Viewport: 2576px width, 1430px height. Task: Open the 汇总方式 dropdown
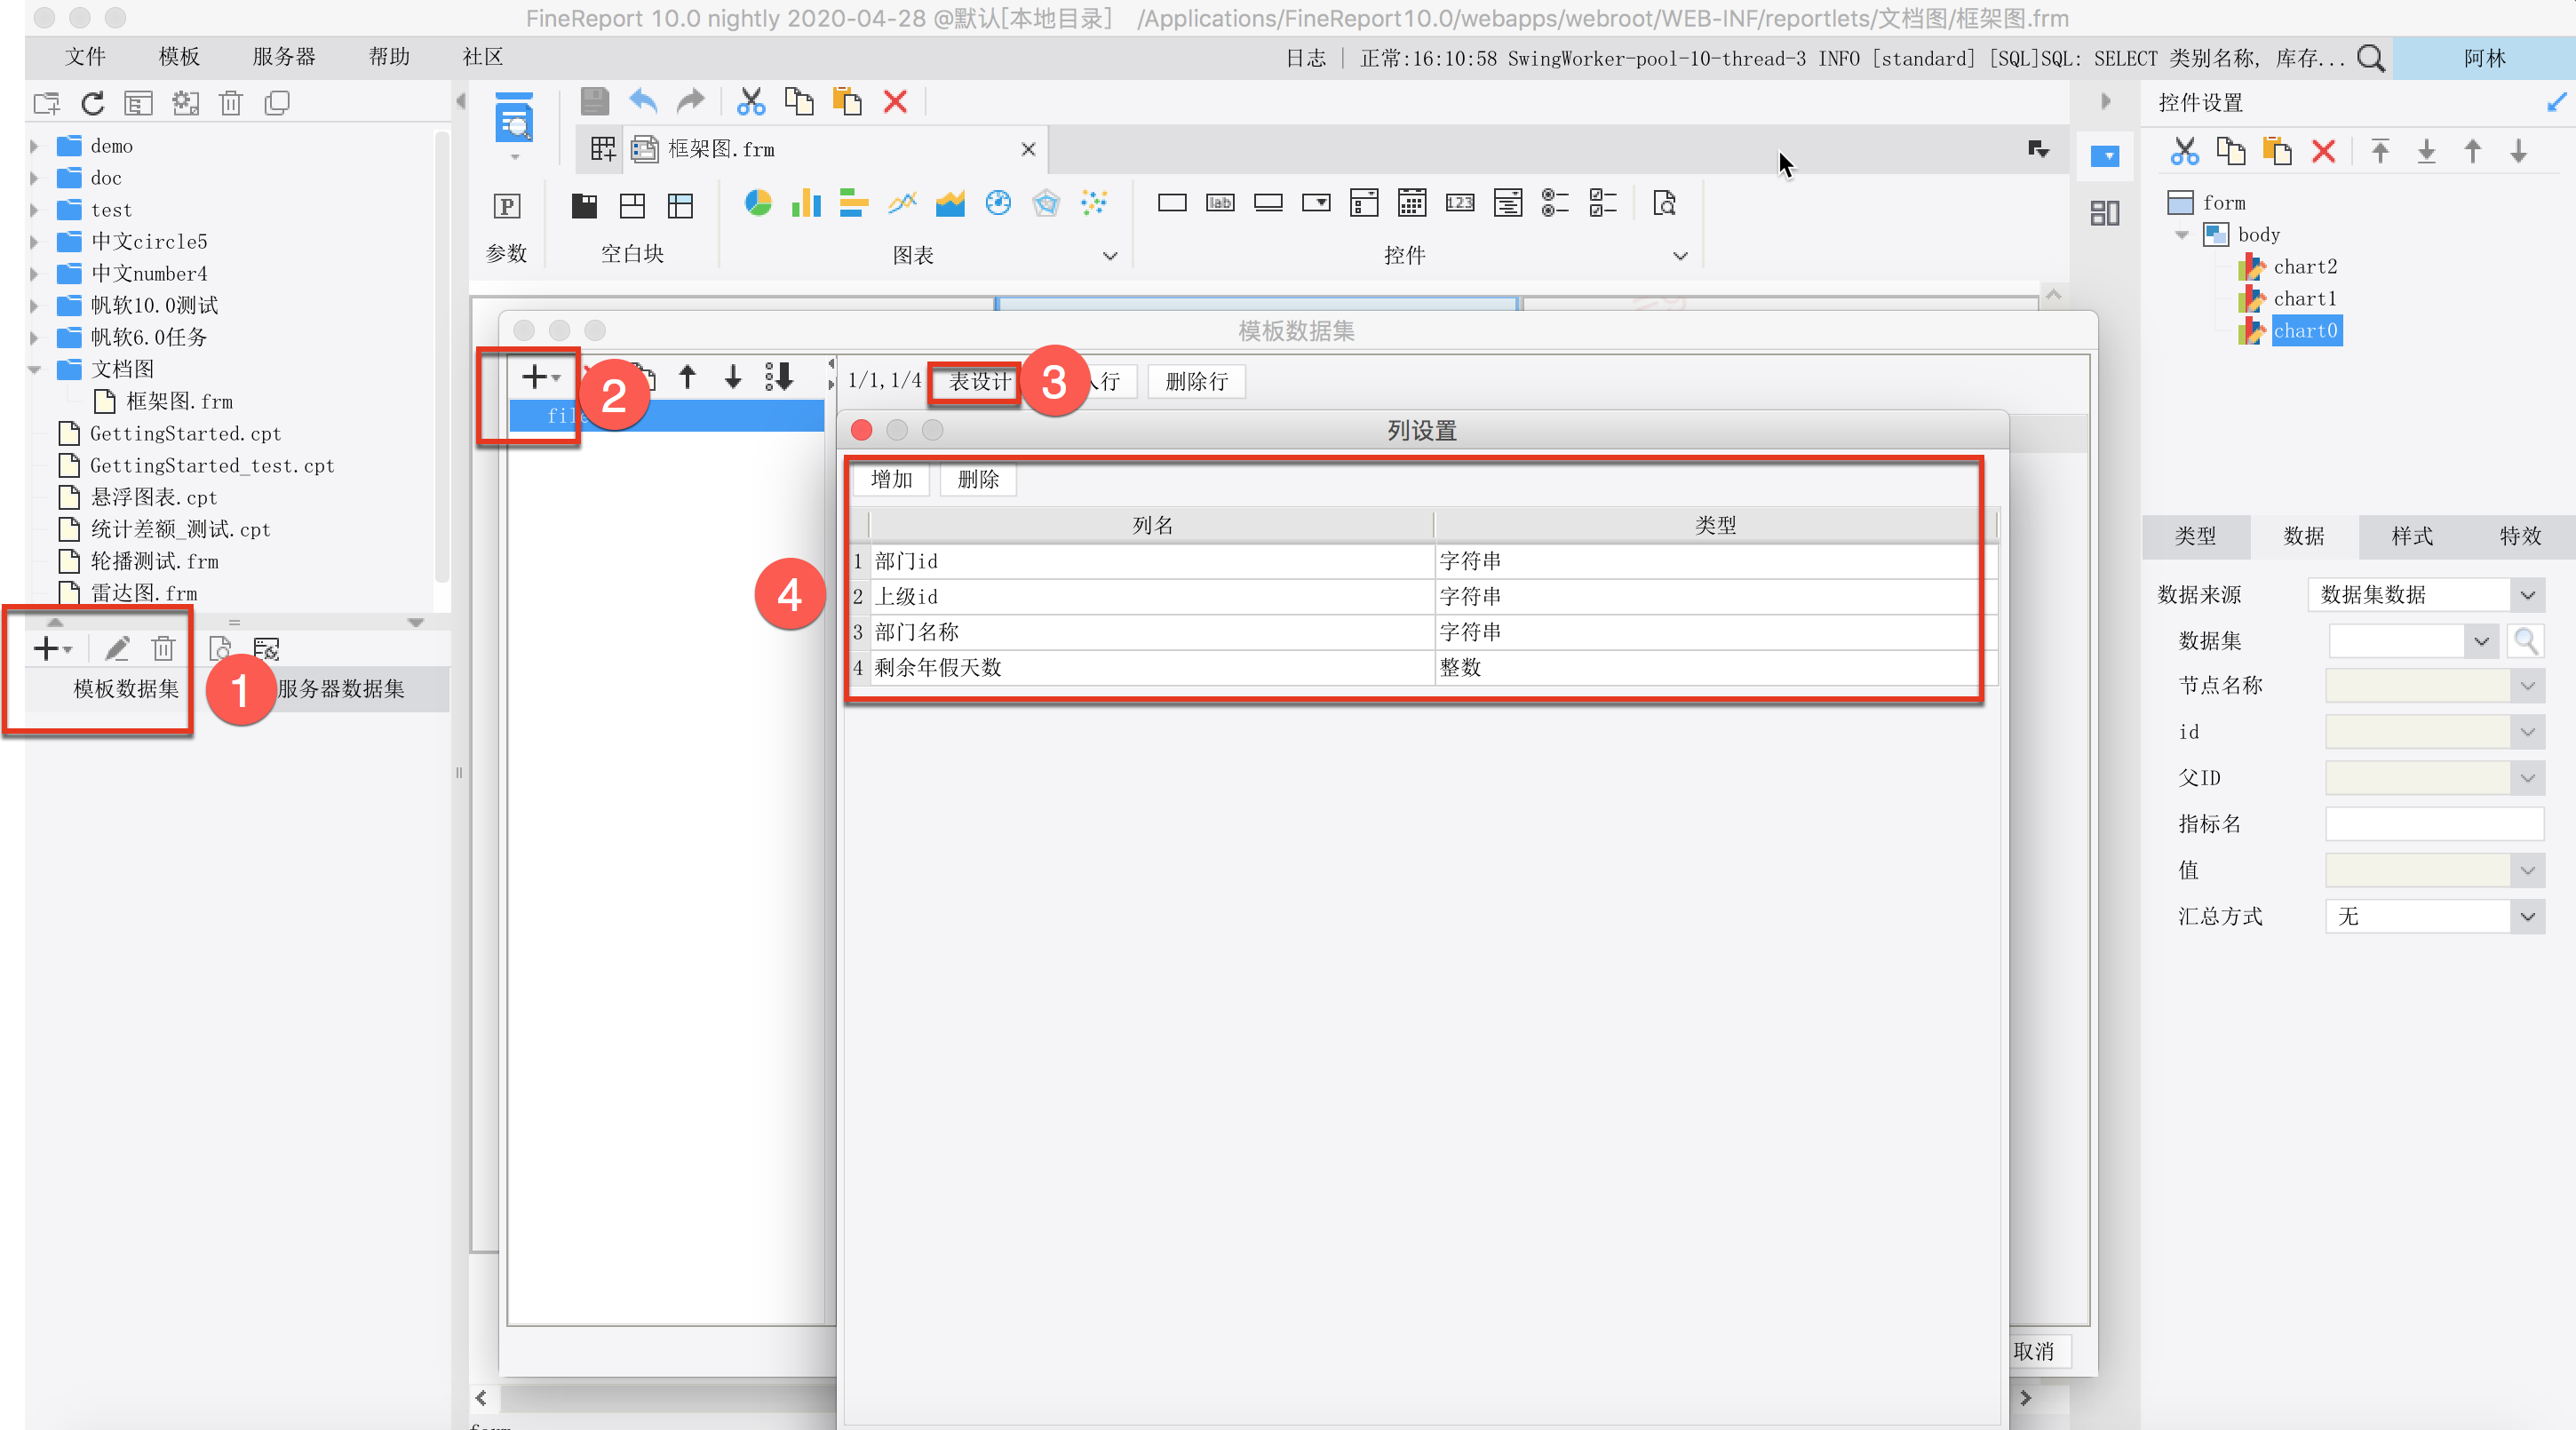2527,917
